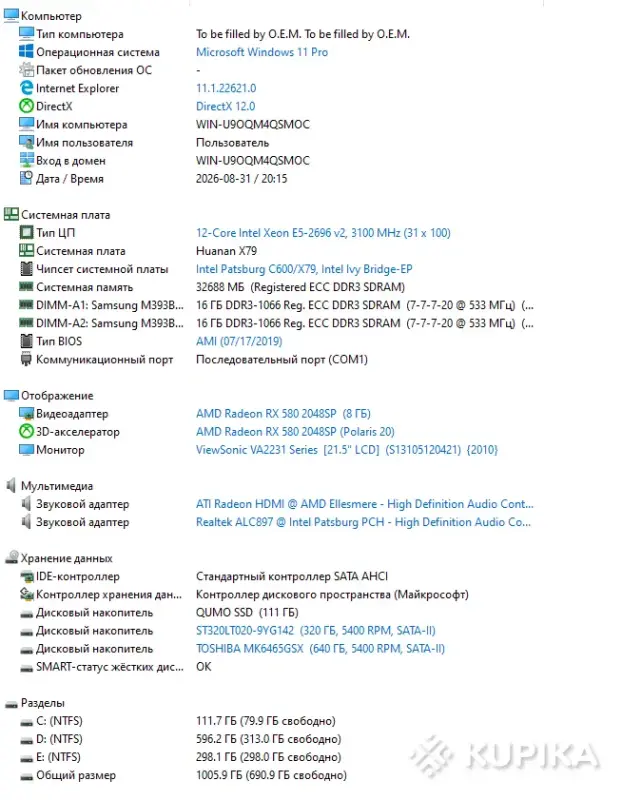Screen dimensions: 622x800
Task: Click the Тип BIOS chip icon
Action: [26, 341]
